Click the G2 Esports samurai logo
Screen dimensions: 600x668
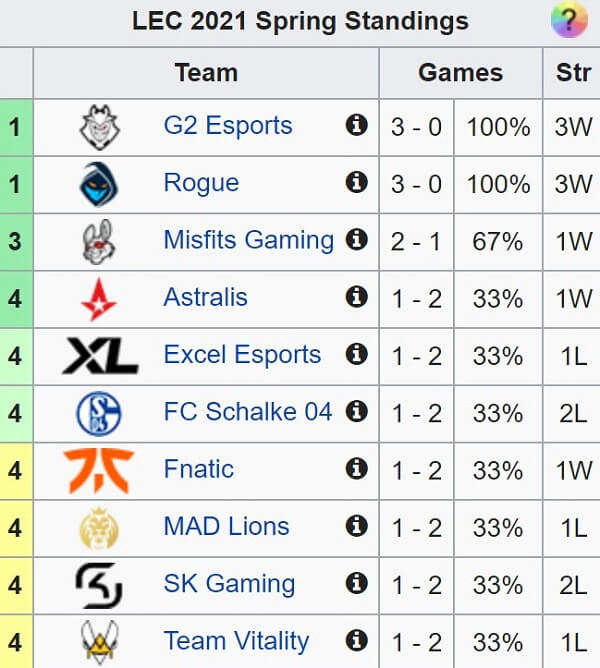tap(100, 127)
